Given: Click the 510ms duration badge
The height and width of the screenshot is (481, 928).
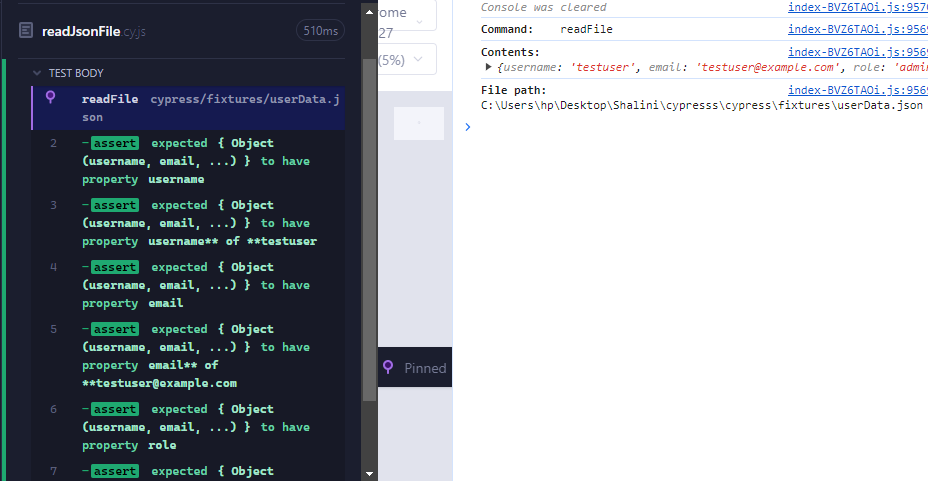Looking at the screenshot, I should (320, 31).
